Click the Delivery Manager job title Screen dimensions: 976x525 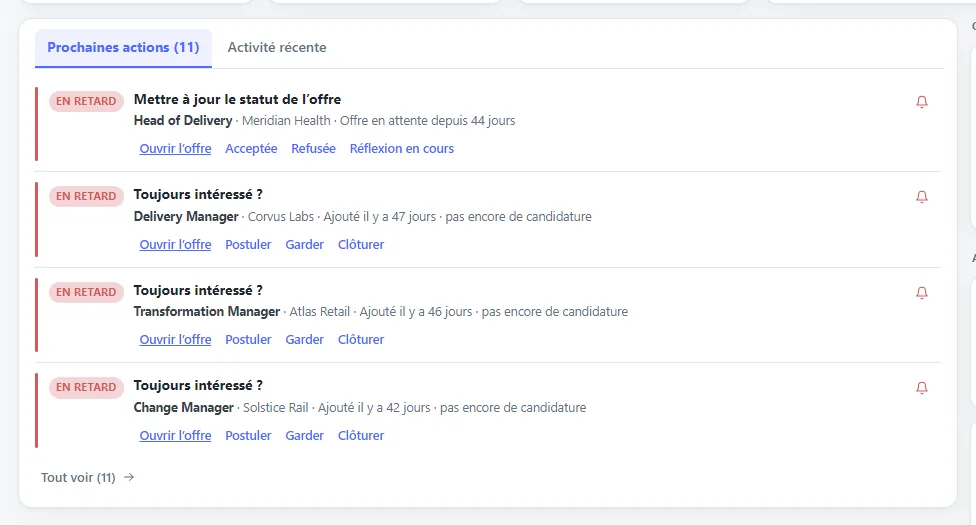point(186,217)
